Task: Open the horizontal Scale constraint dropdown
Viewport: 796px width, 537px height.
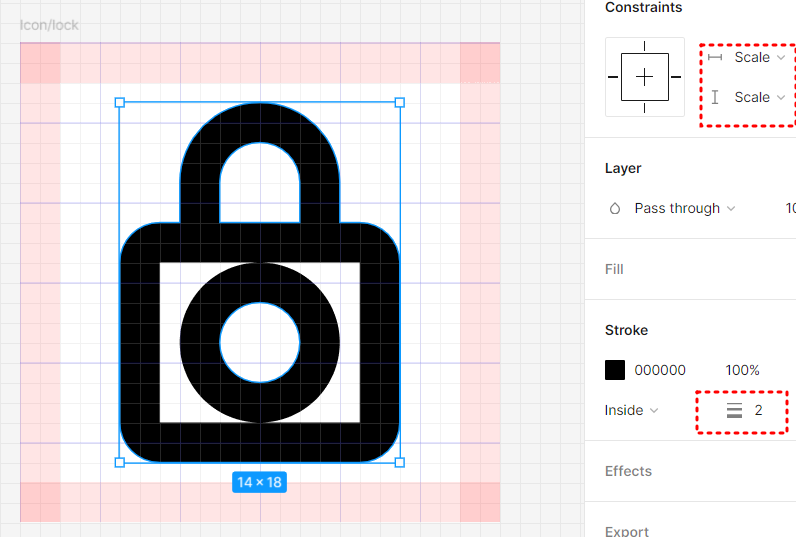Action: (x=760, y=57)
